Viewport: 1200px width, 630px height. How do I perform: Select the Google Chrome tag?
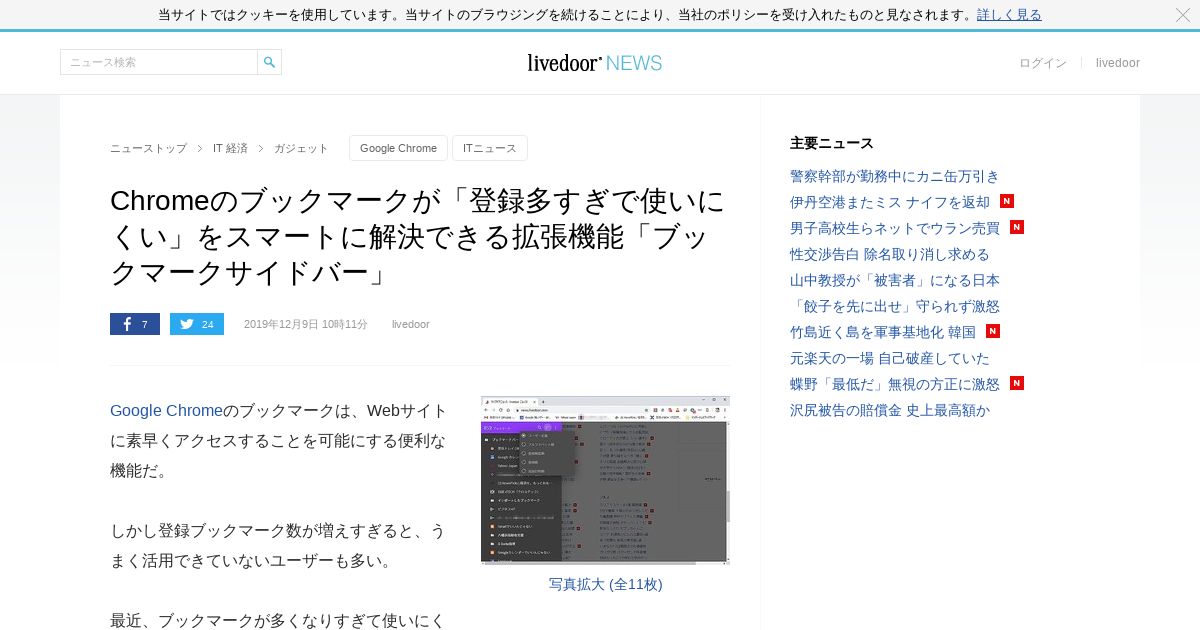[x=398, y=148]
